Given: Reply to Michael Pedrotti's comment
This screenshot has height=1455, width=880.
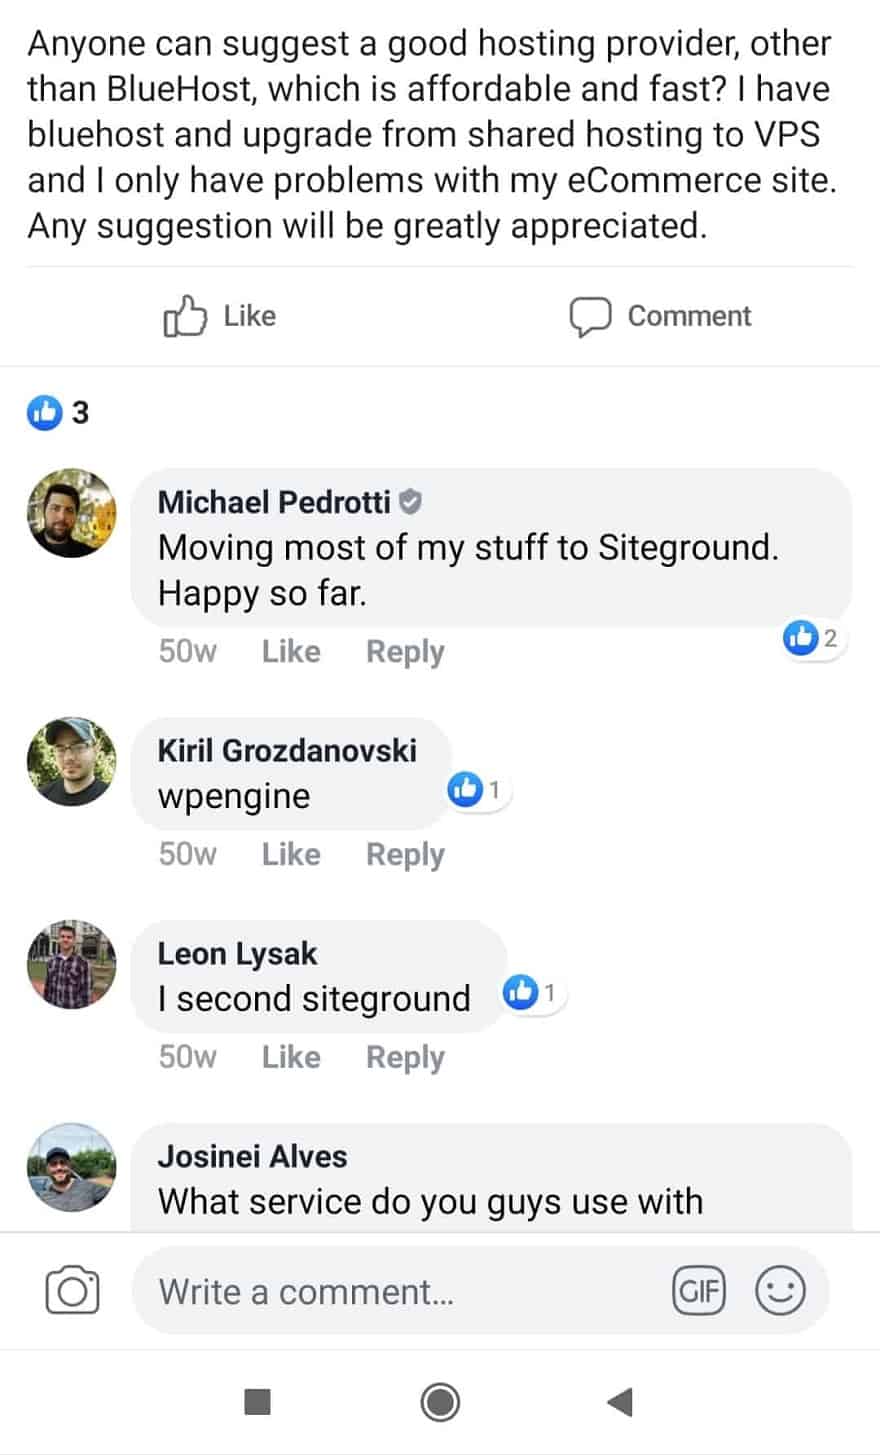Looking at the screenshot, I should click(x=405, y=652).
